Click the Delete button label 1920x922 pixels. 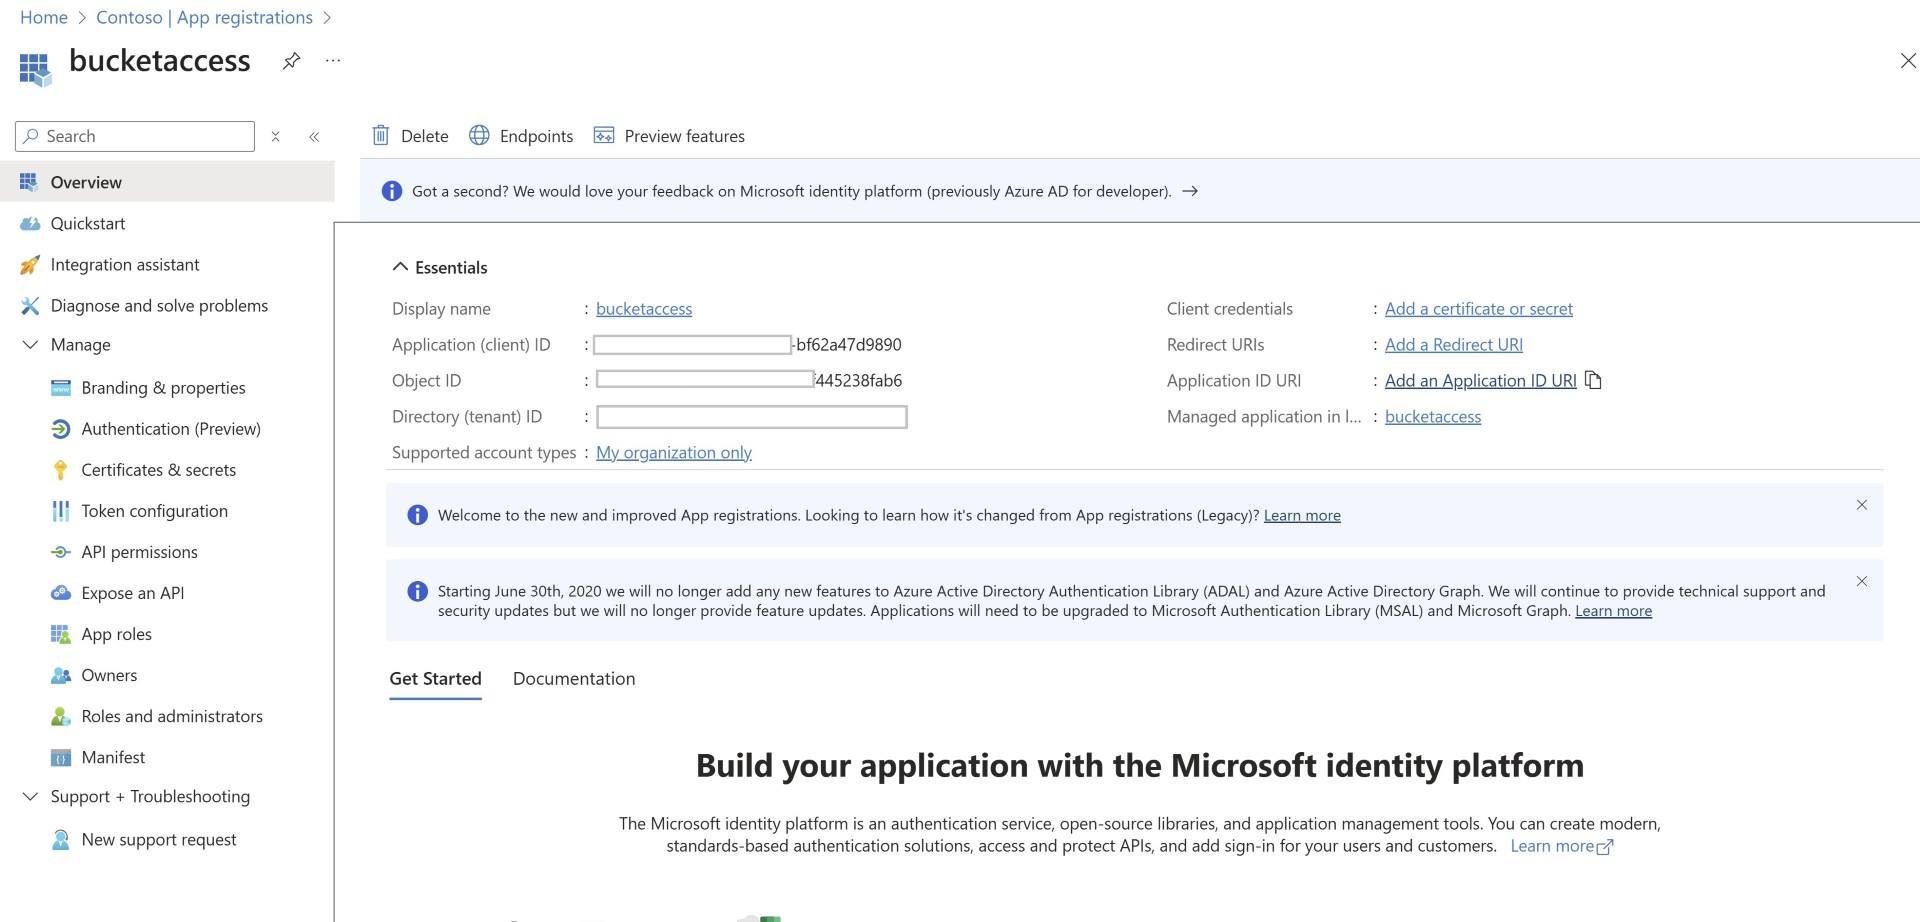click(424, 136)
